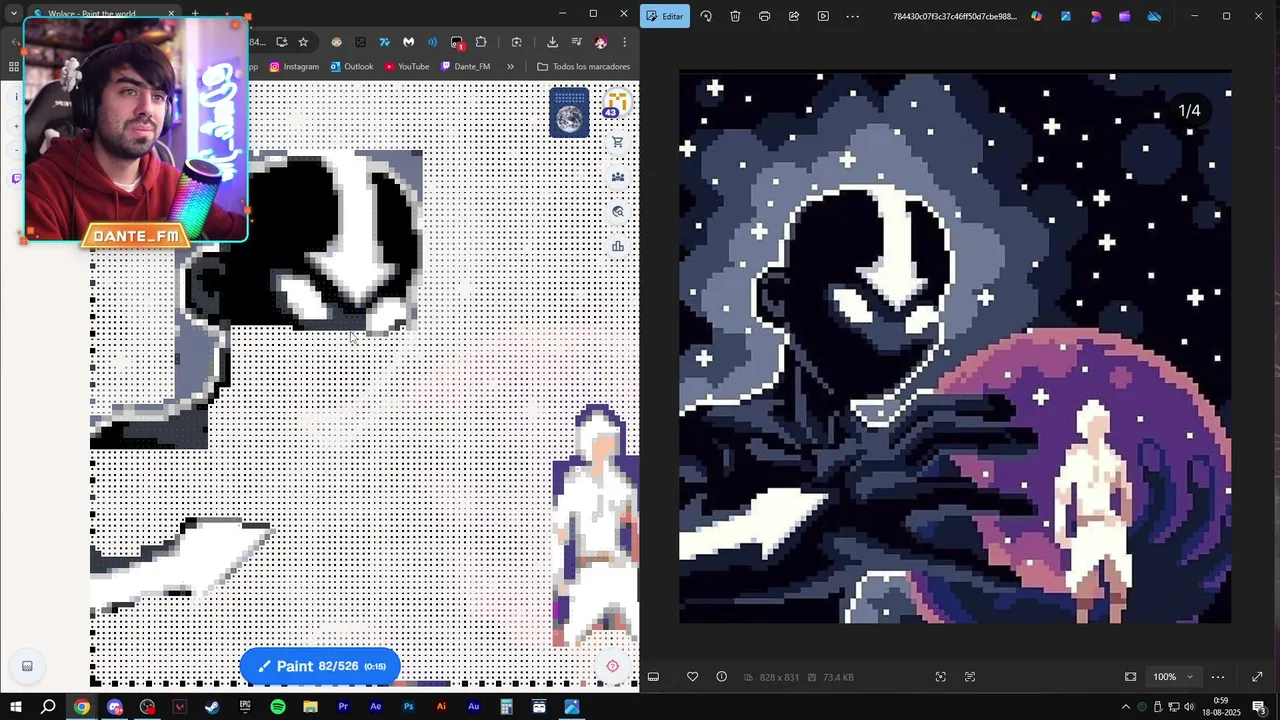Open the 100% zoom dropdown
Viewport: 1280px width, 720px height.
pyautogui.click(x=1173, y=677)
